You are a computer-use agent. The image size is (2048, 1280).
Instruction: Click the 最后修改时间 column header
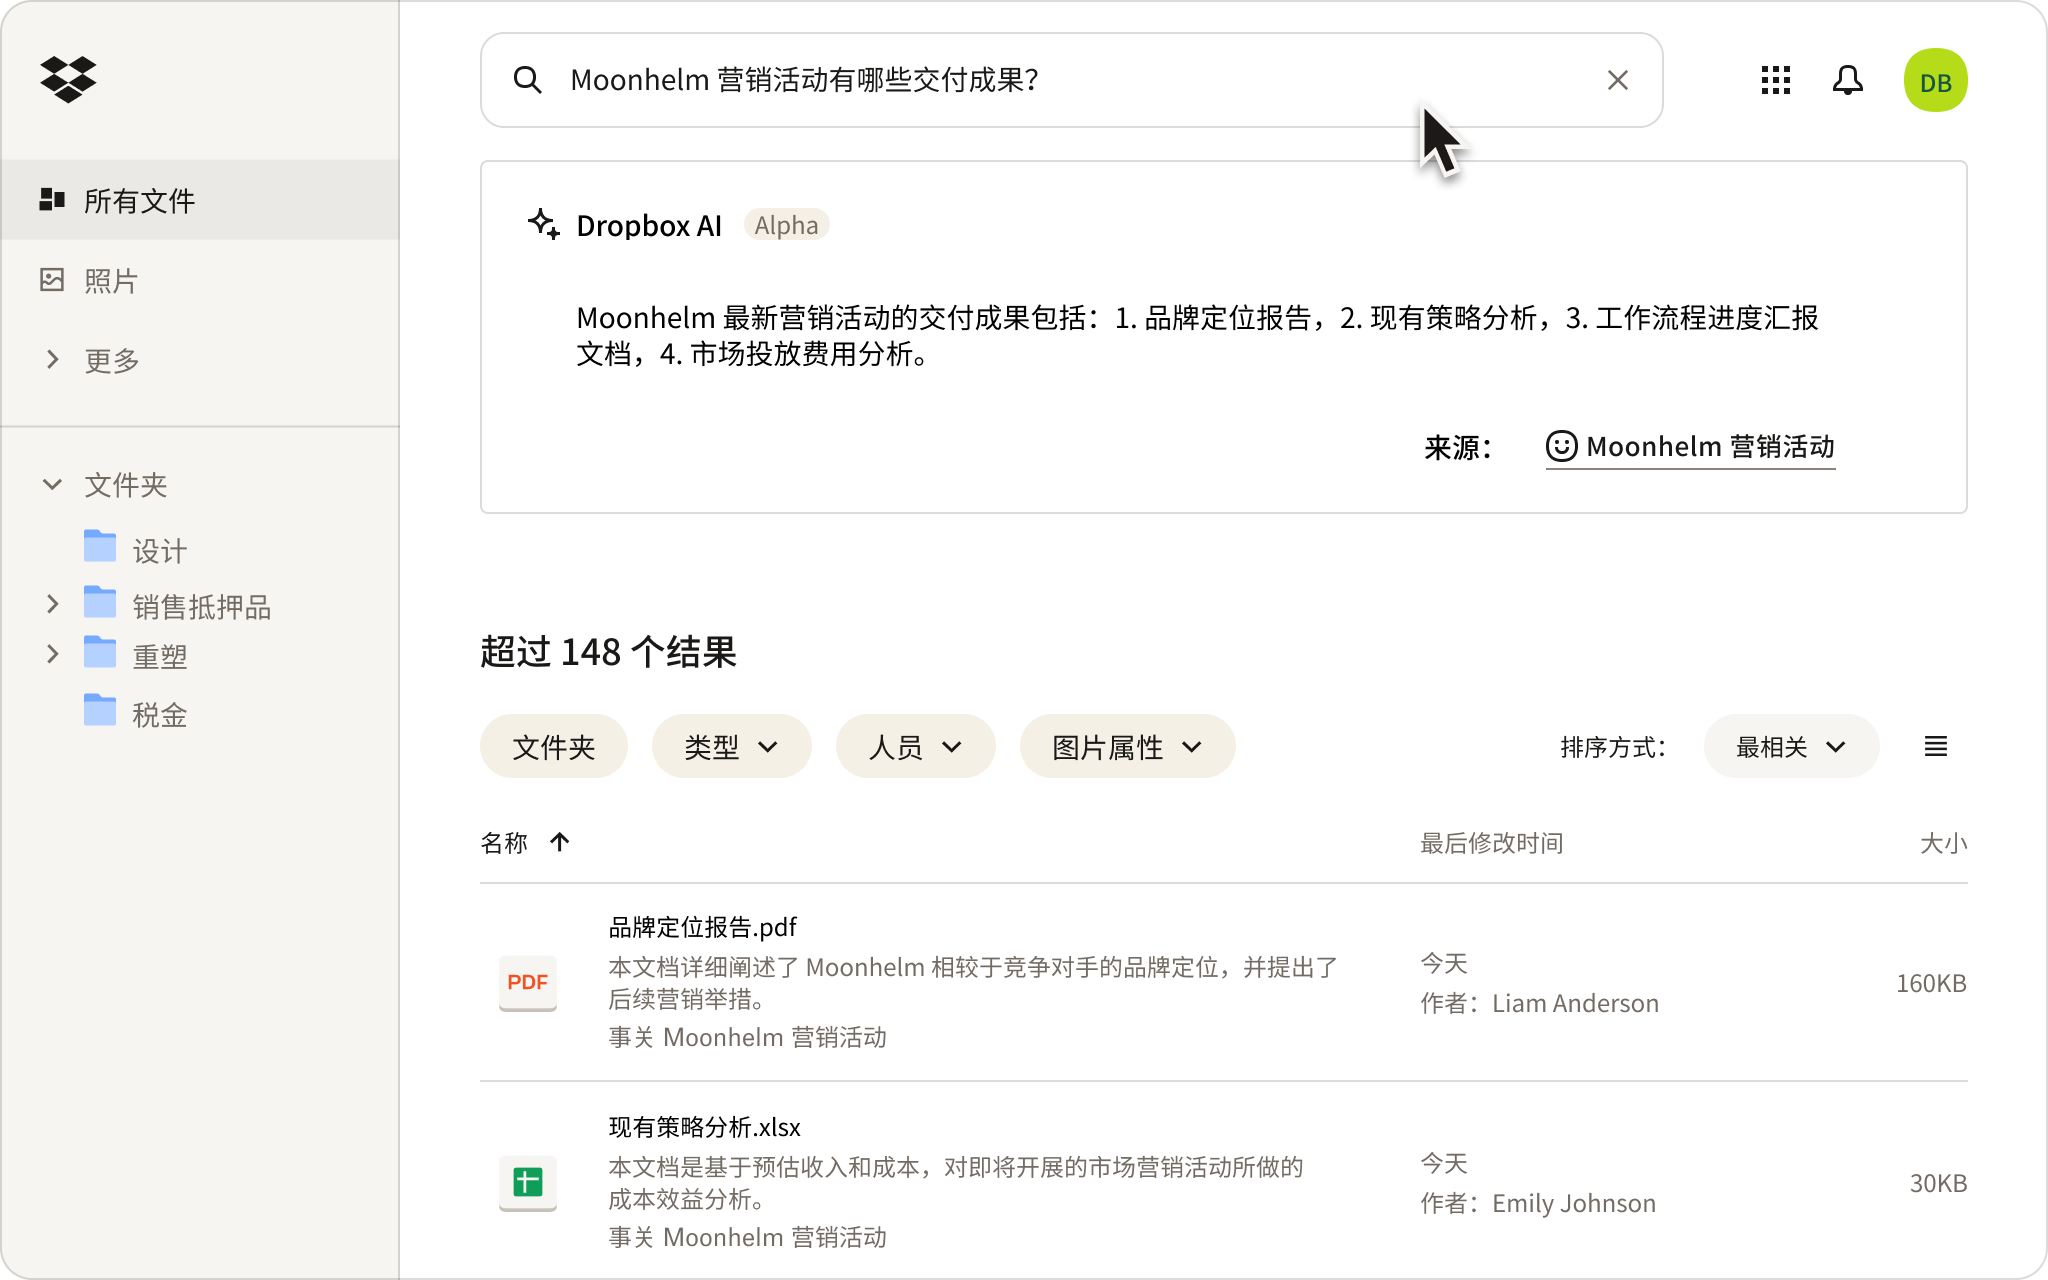coord(1491,843)
